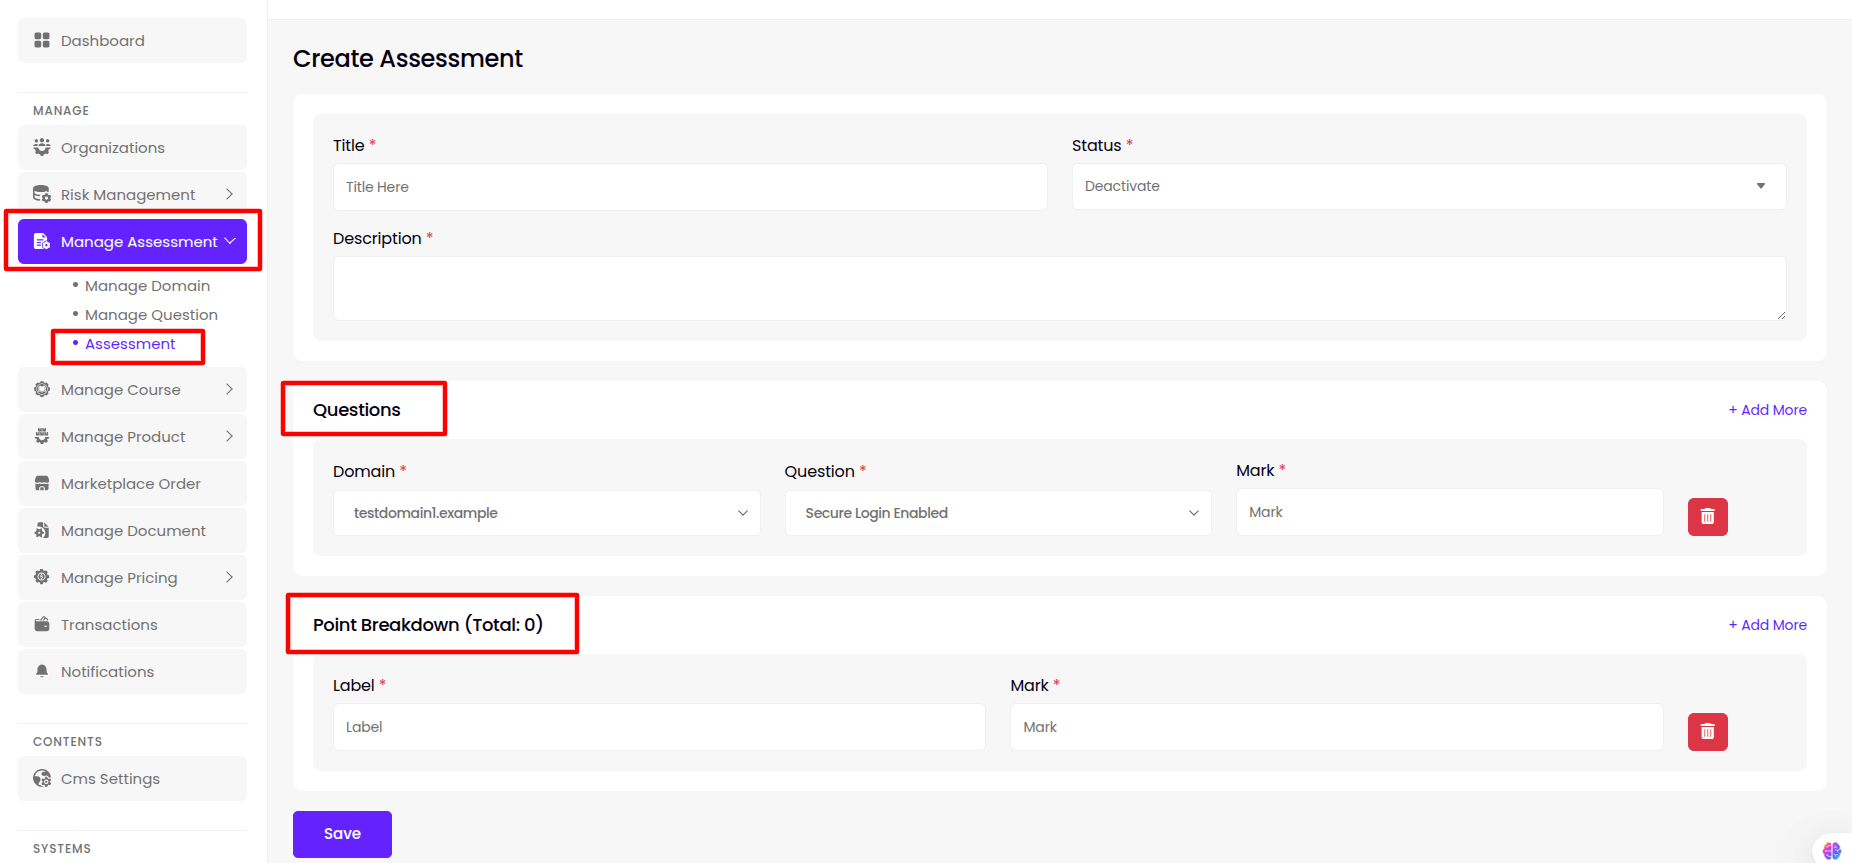Screen dimensions: 1852x863
Task: Open the Question dropdown Secure Login Enabled
Action: pos(997,513)
